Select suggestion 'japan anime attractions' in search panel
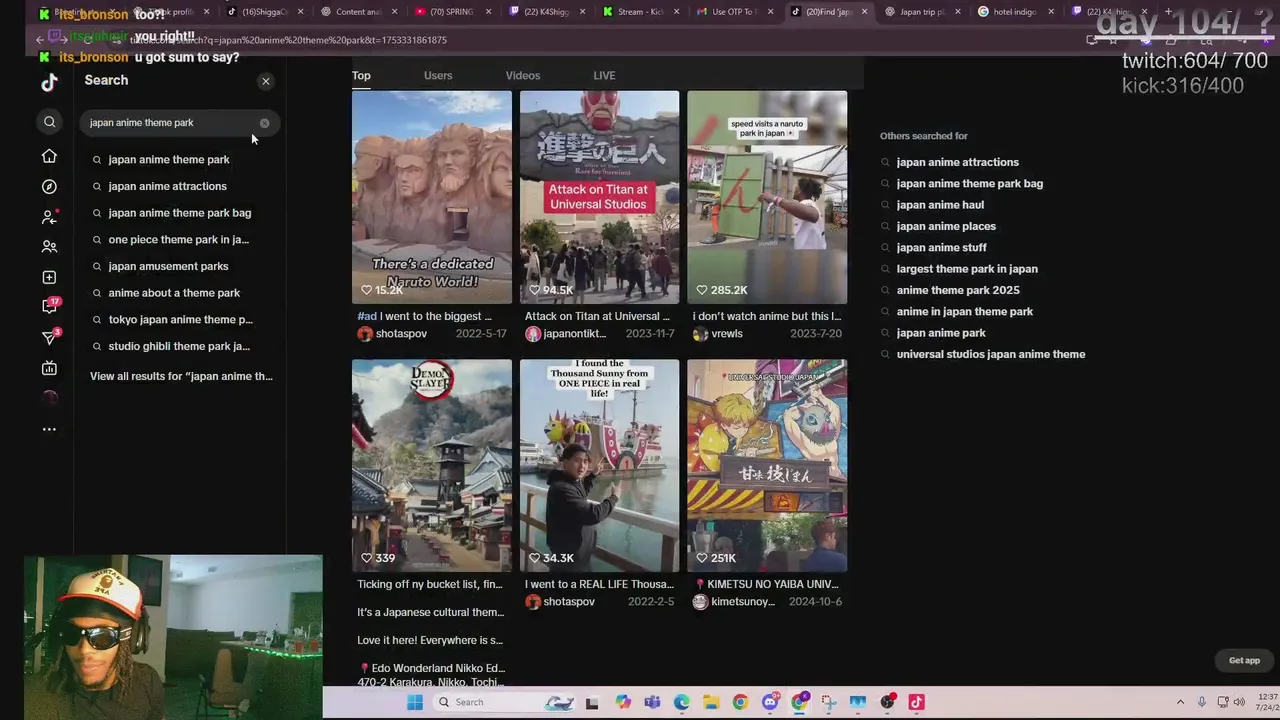Screen dimensions: 1280x720 tap(167, 186)
